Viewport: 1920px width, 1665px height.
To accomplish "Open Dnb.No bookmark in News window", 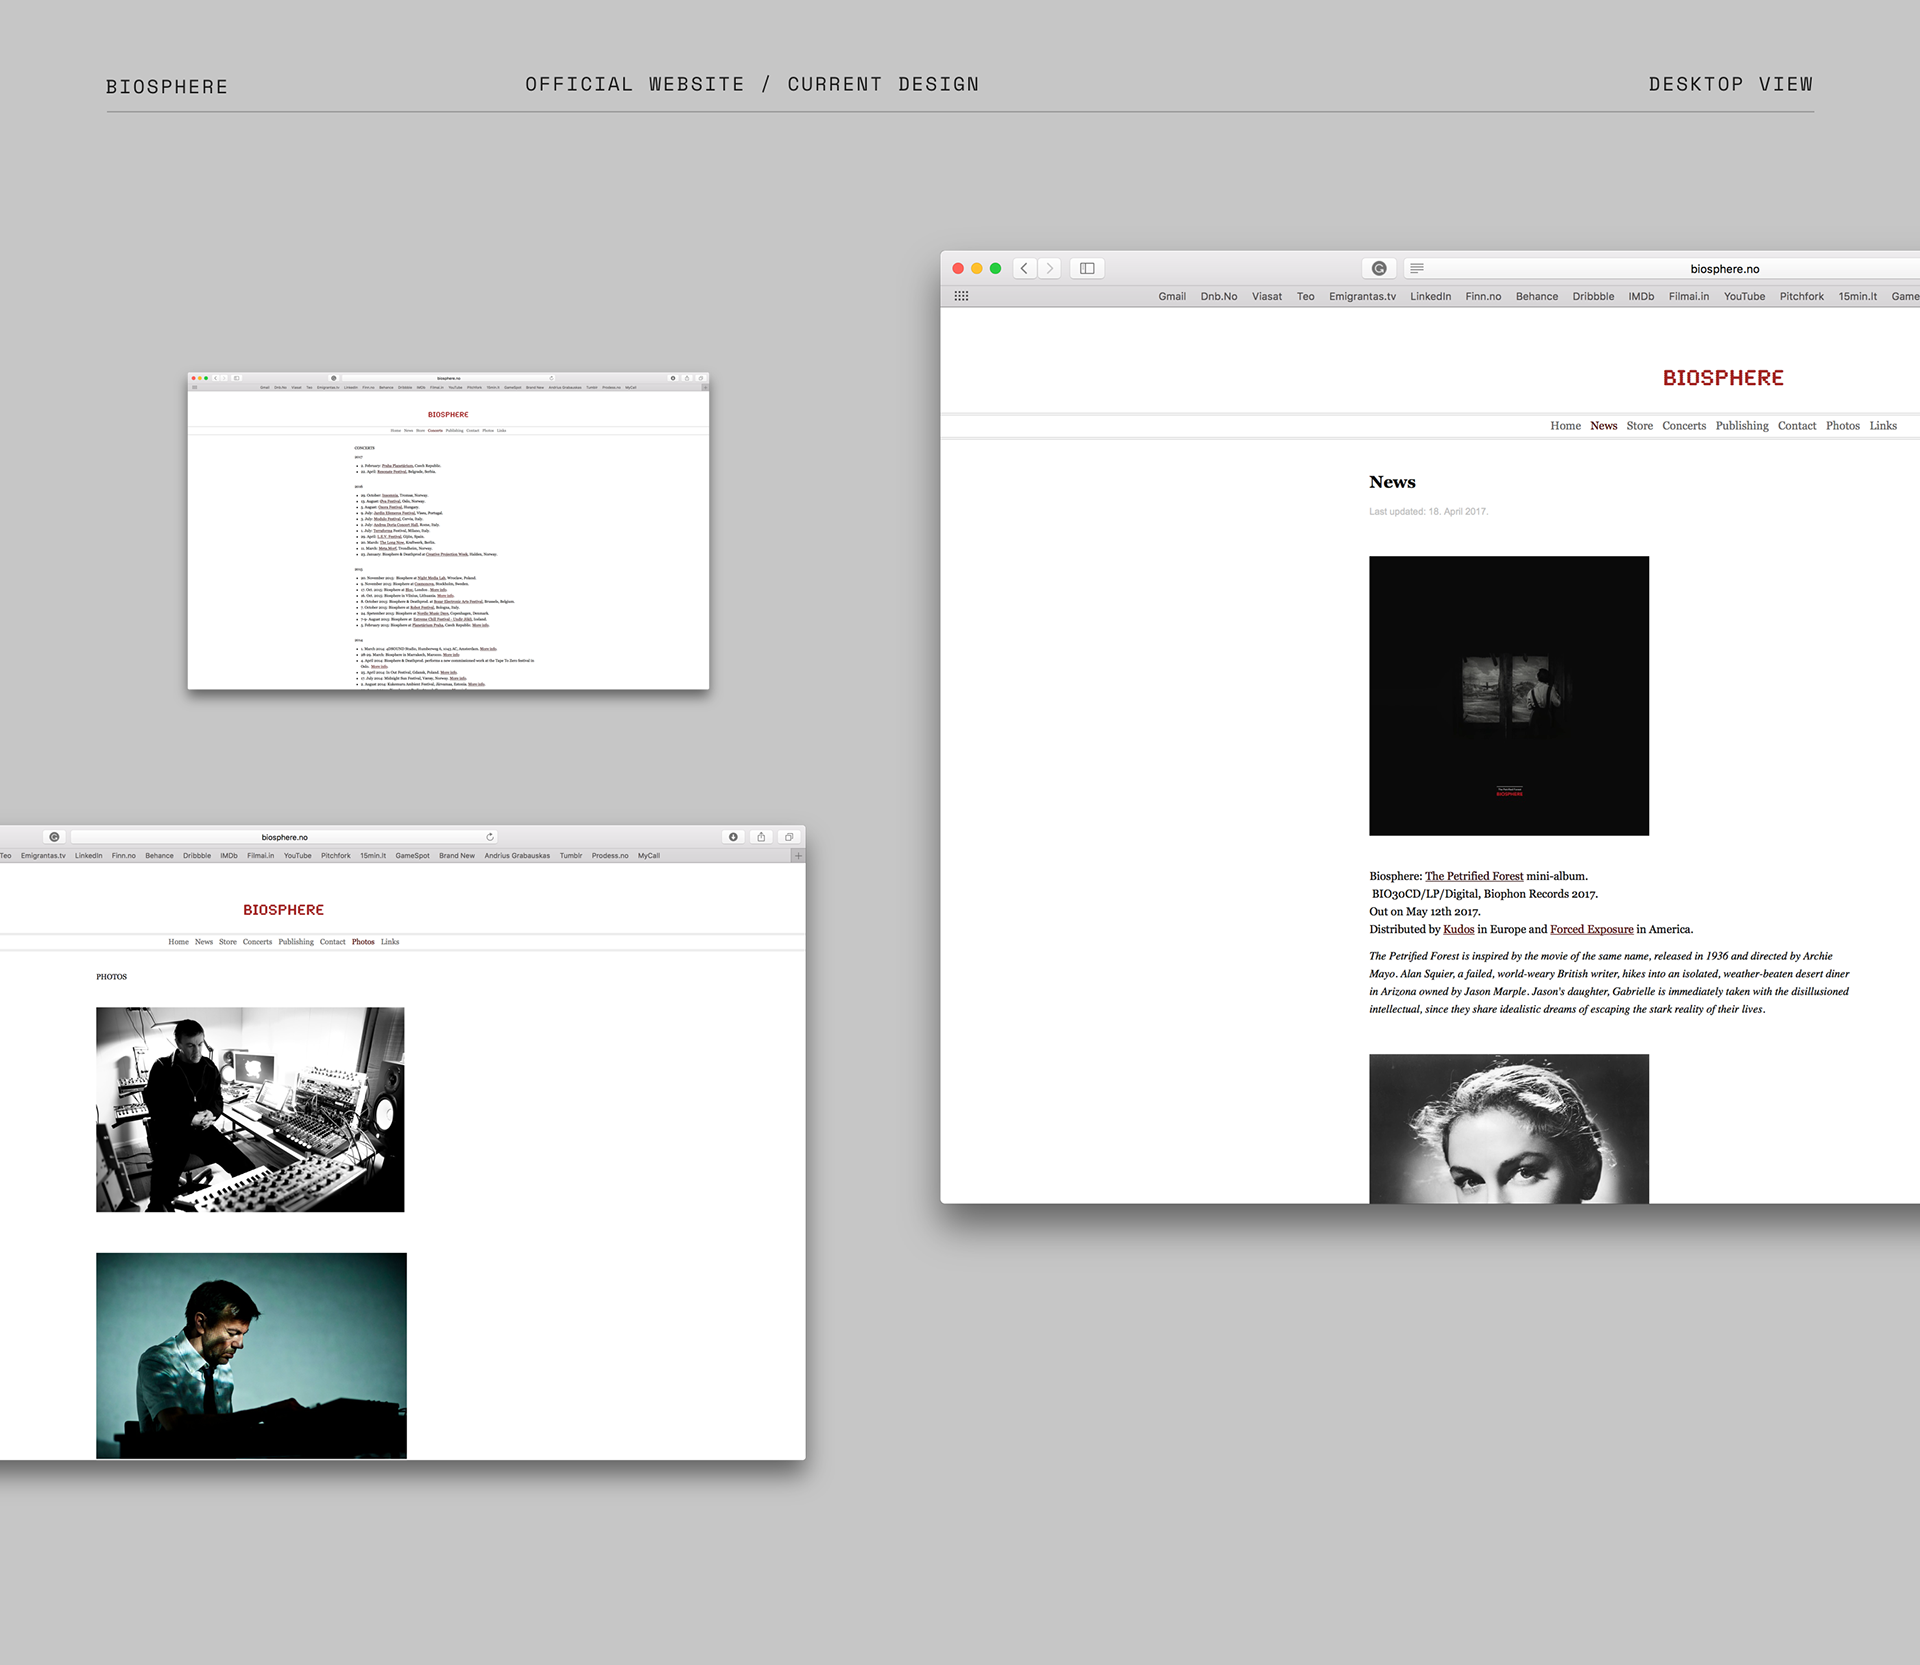I will click(1219, 296).
